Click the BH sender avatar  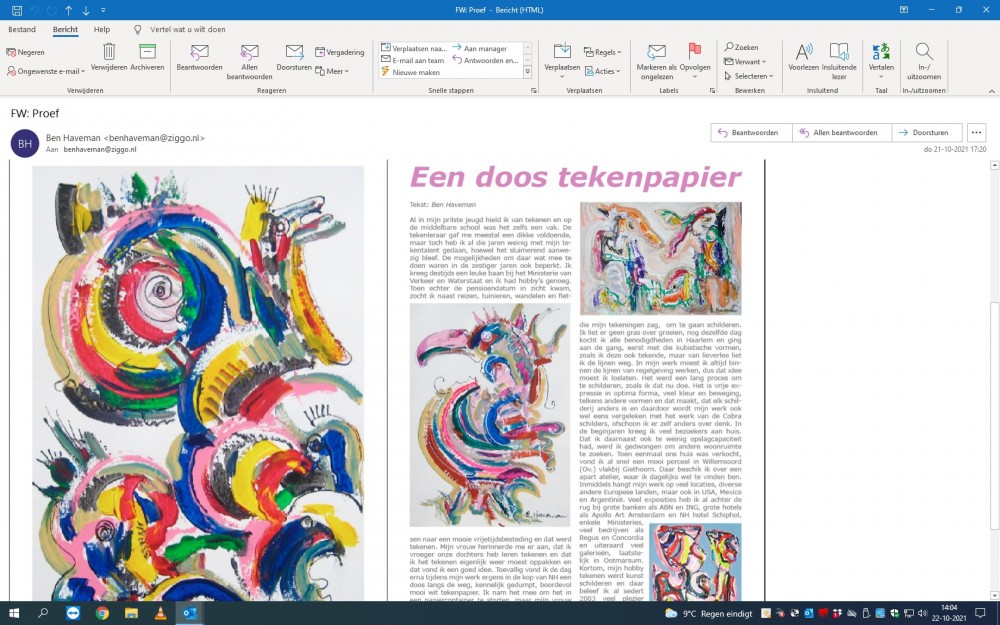click(25, 144)
